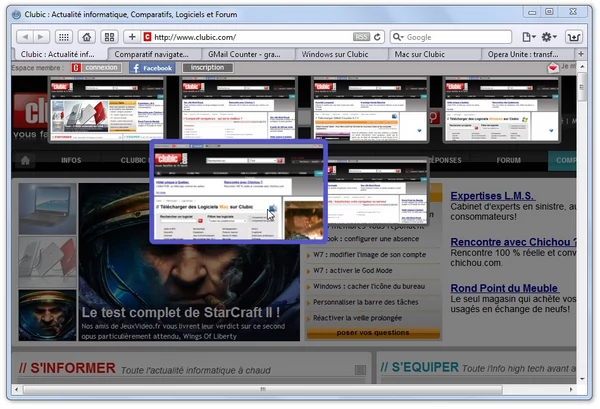Open a new tab with plus button
The width and height of the screenshot is (600, 409).
(x=581, y=54)
